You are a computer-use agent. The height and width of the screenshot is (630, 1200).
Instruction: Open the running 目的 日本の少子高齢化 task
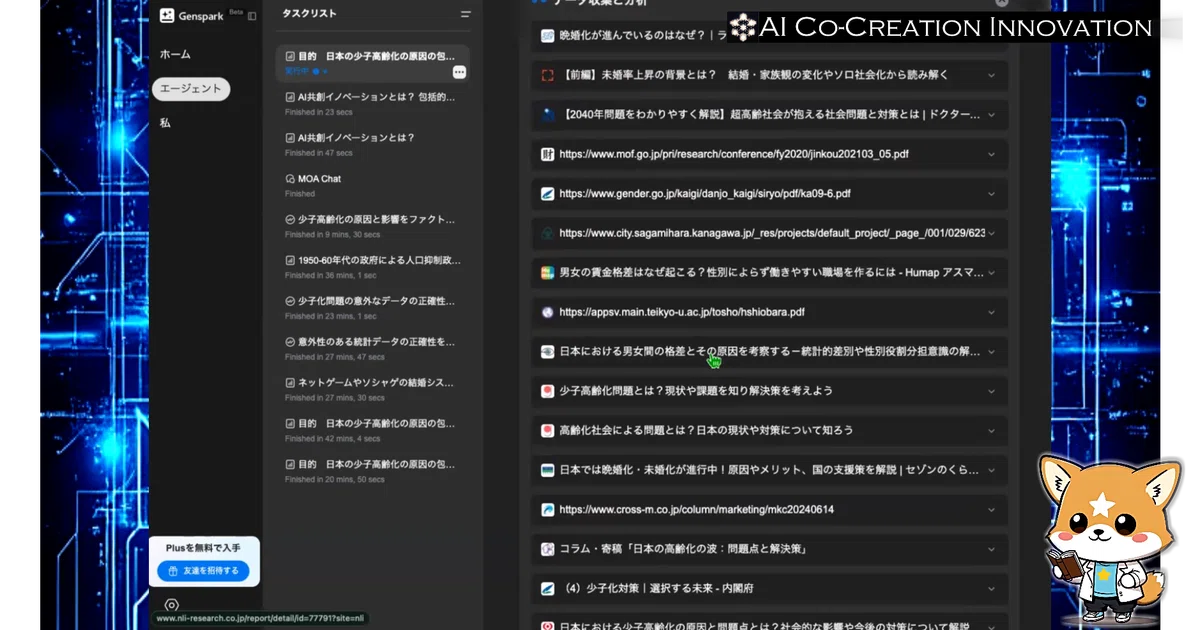372,62
